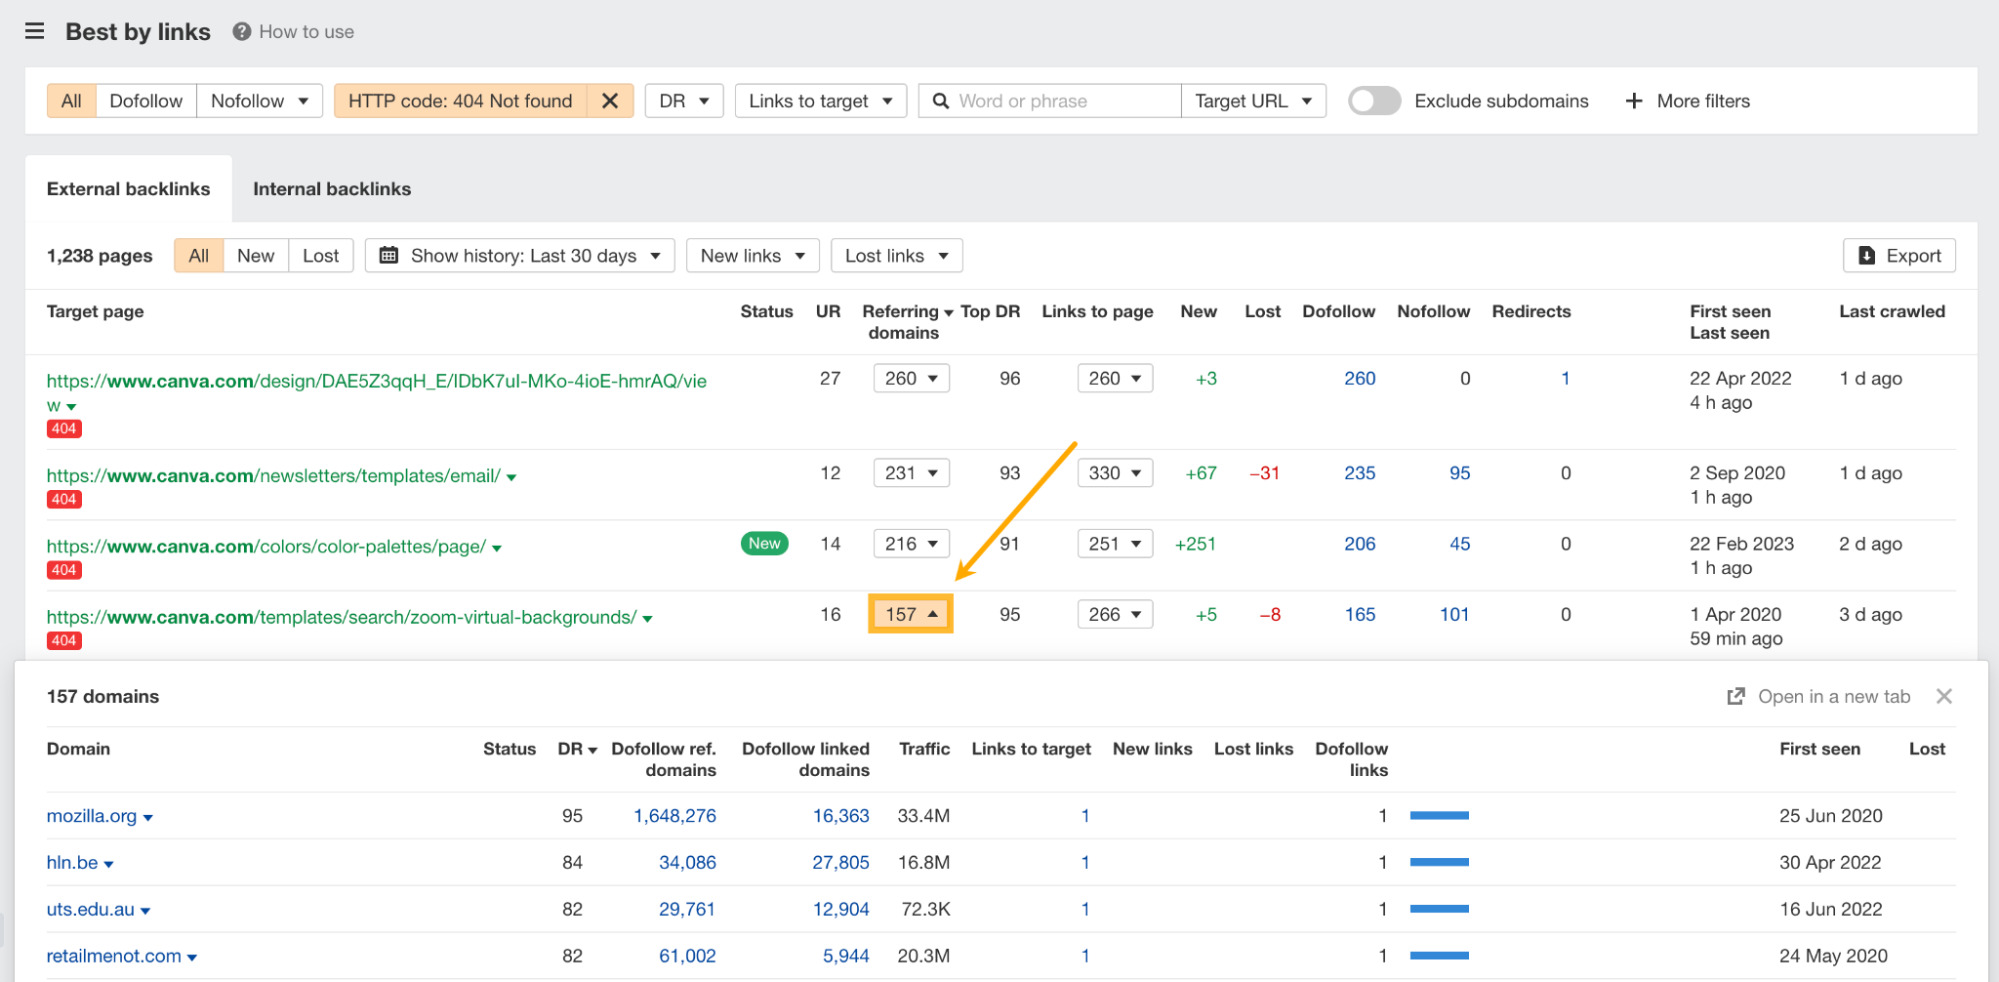Screen dimensions: 1999x982
Task: Expand the Lost links dropdown
Action: point(896,255)
